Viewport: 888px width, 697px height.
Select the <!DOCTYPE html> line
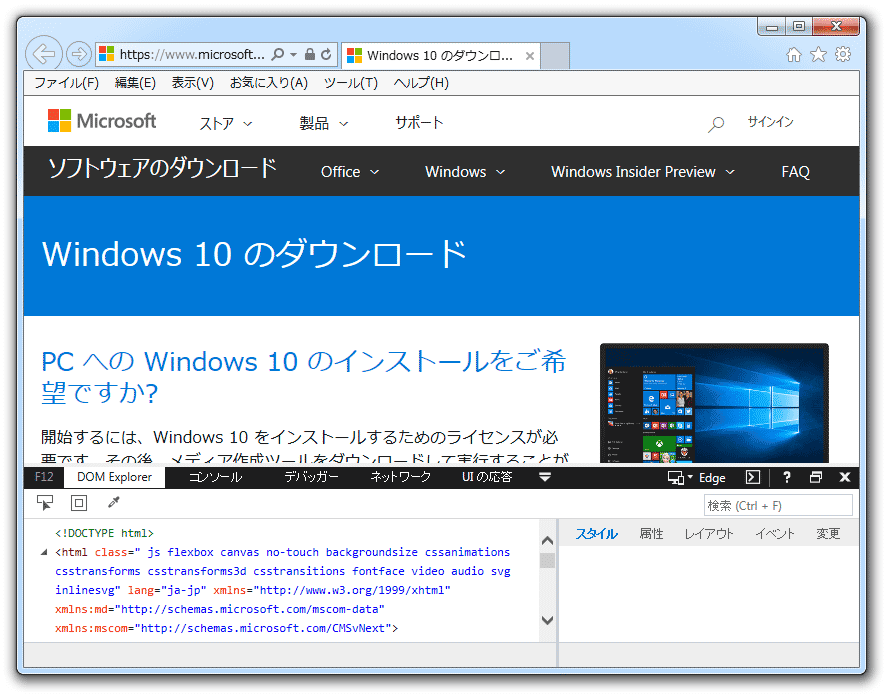point(104,533)
